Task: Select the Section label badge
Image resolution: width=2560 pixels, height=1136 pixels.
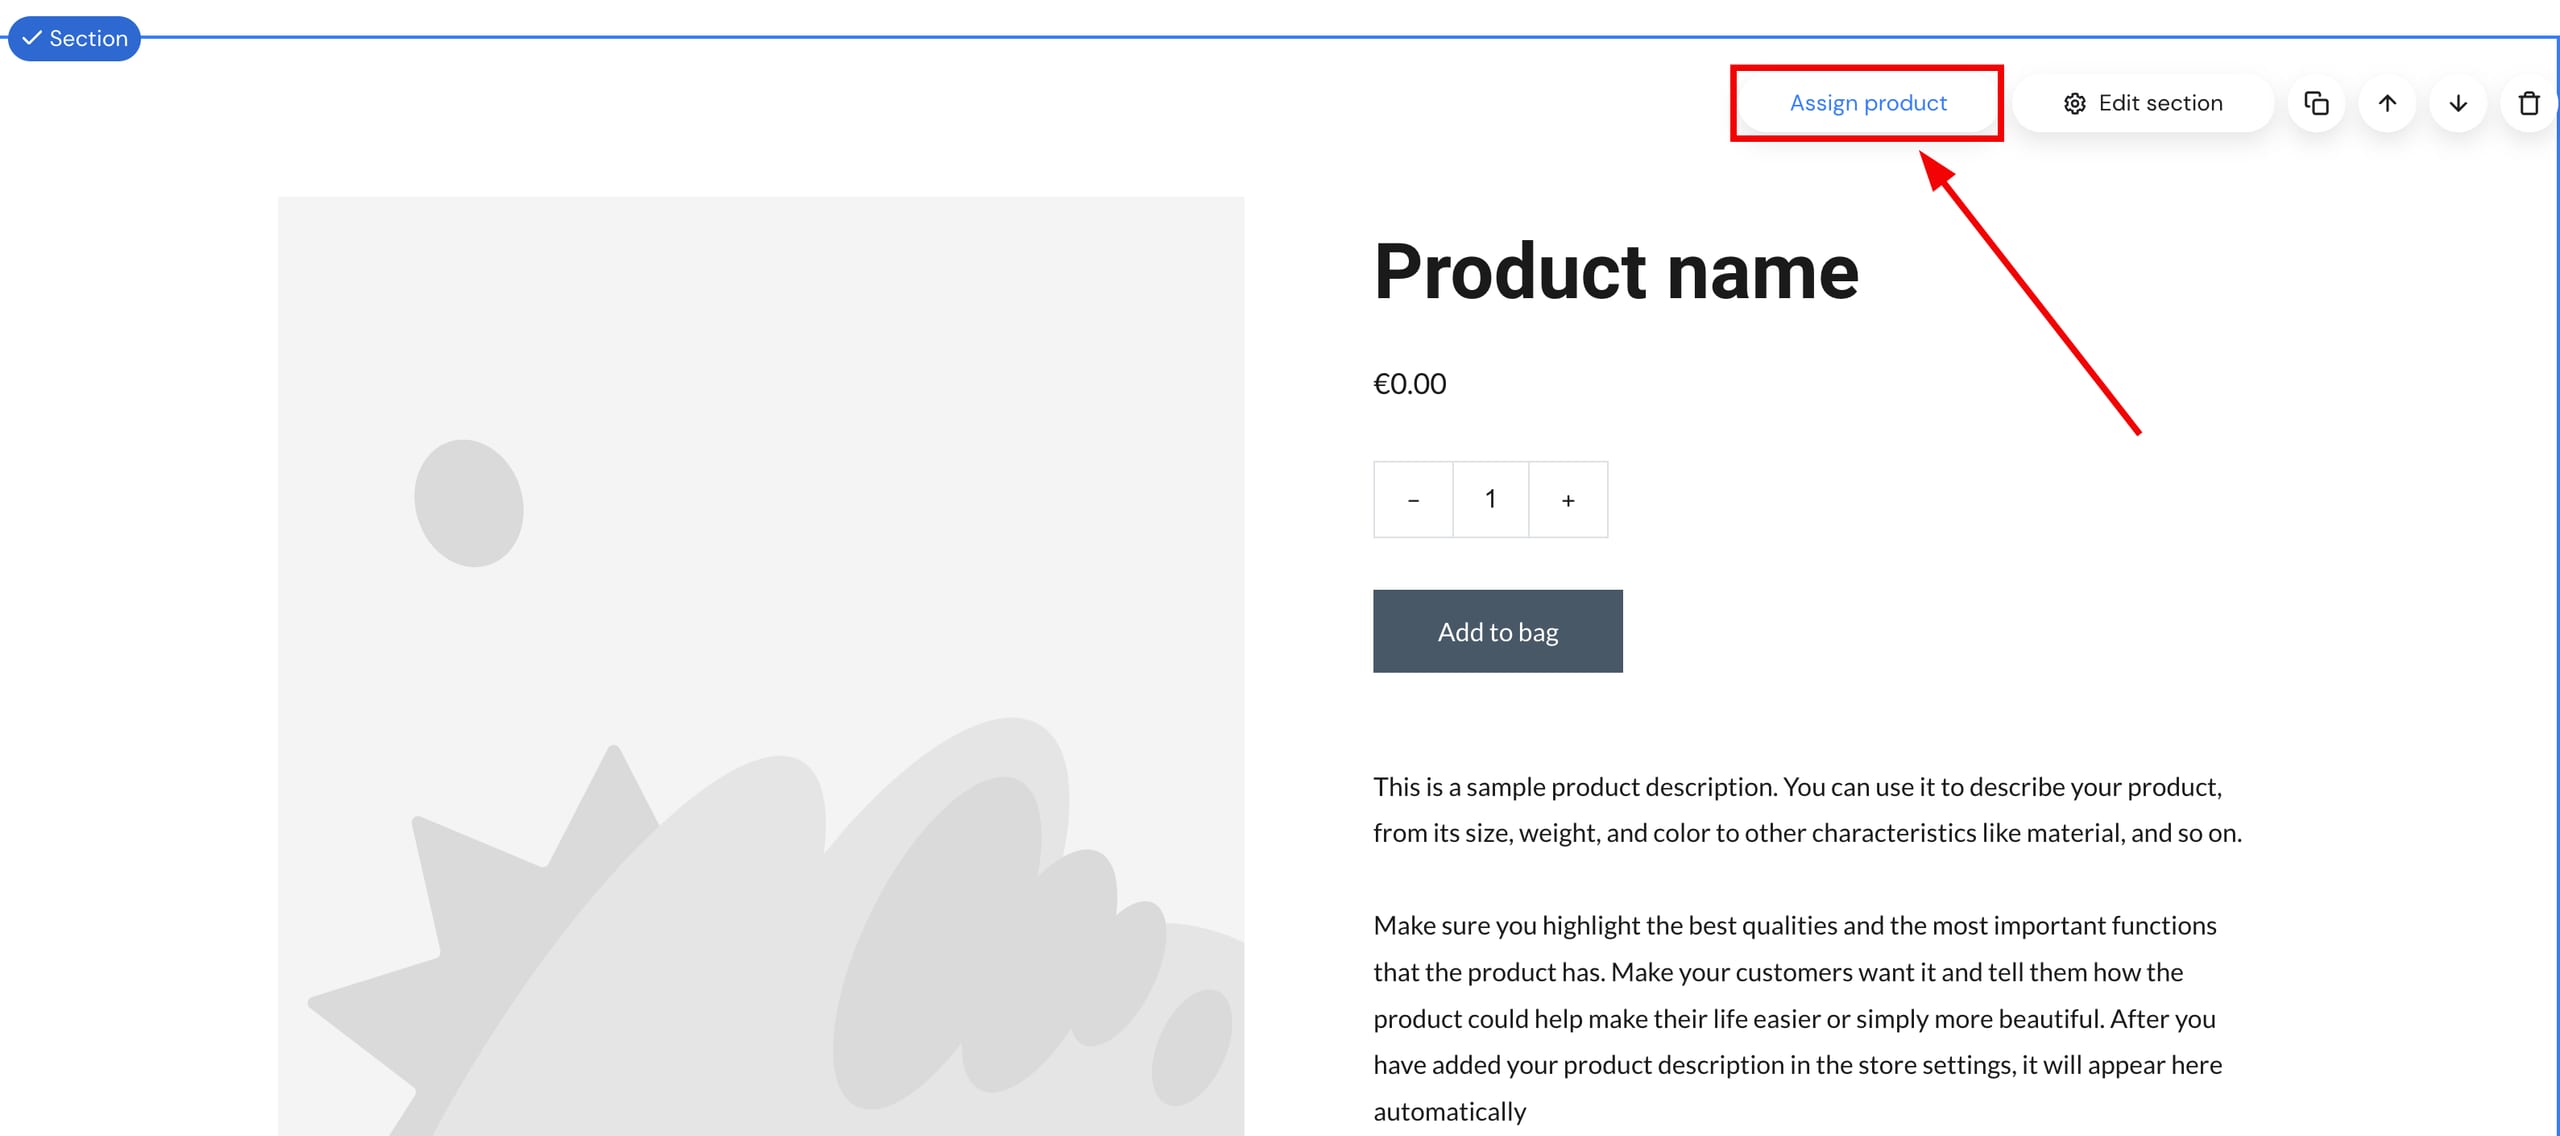Action: 74,38
